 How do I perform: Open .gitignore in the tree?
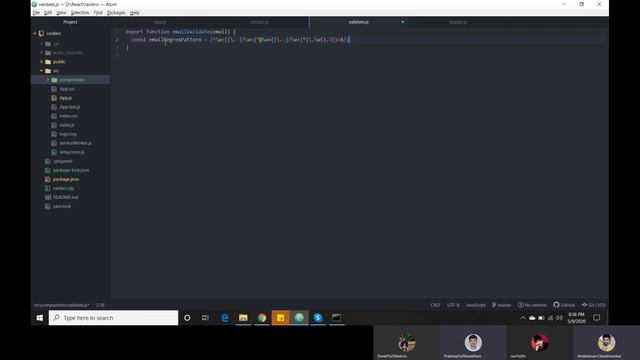click(x=63, y=161)
